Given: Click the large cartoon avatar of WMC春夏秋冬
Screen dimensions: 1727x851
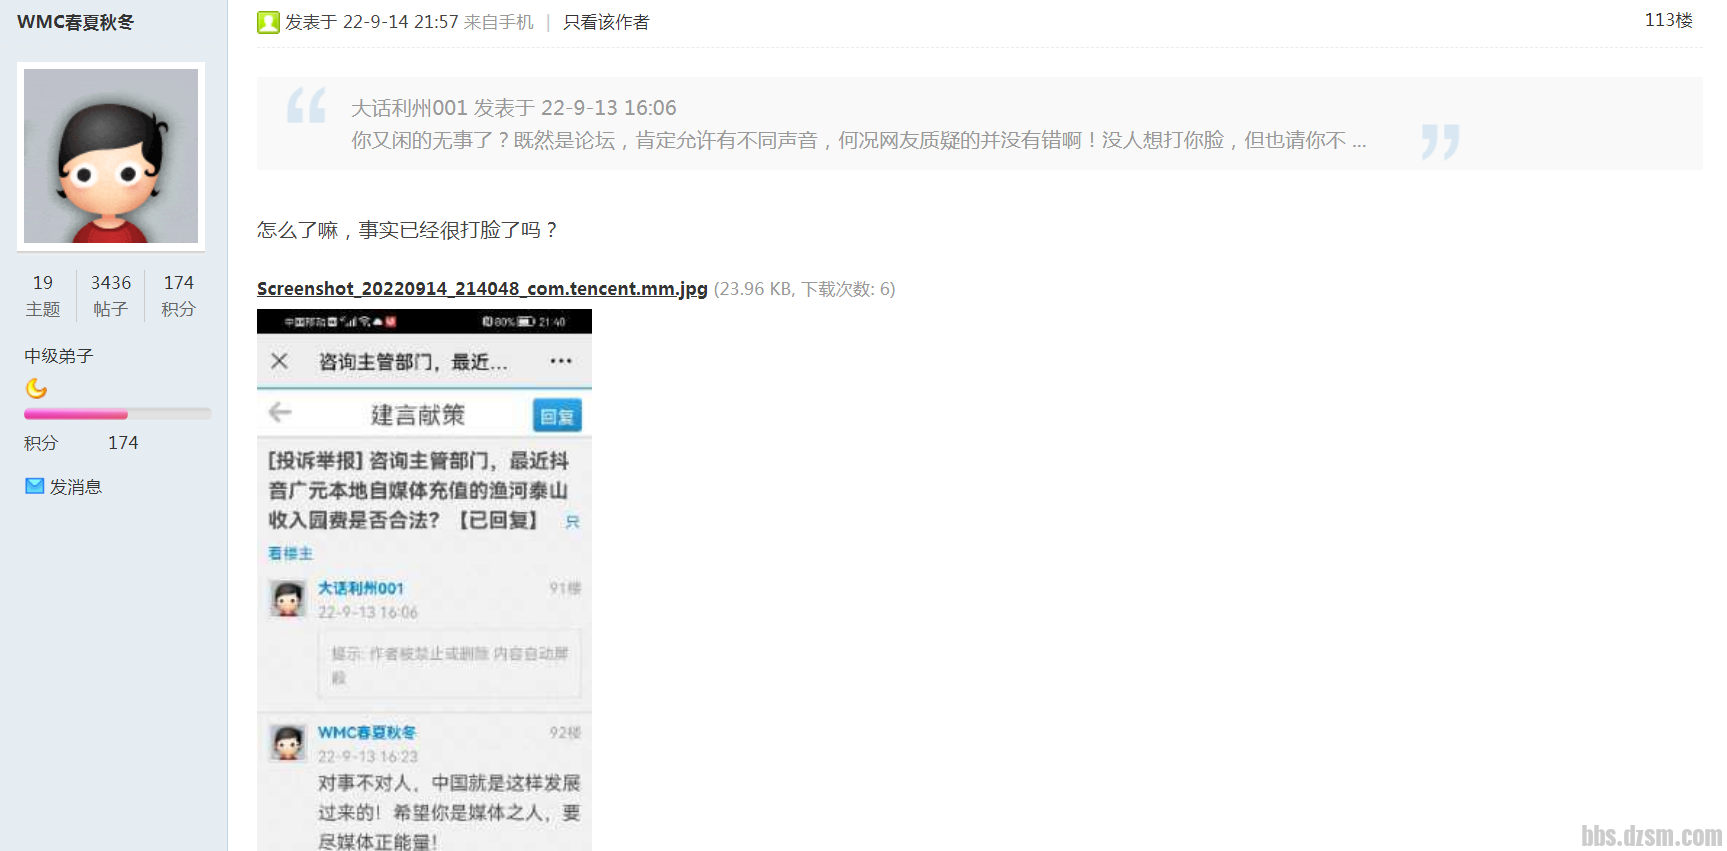Looking at the screenshot, I should pyautogui.click(x=111, y=156).
